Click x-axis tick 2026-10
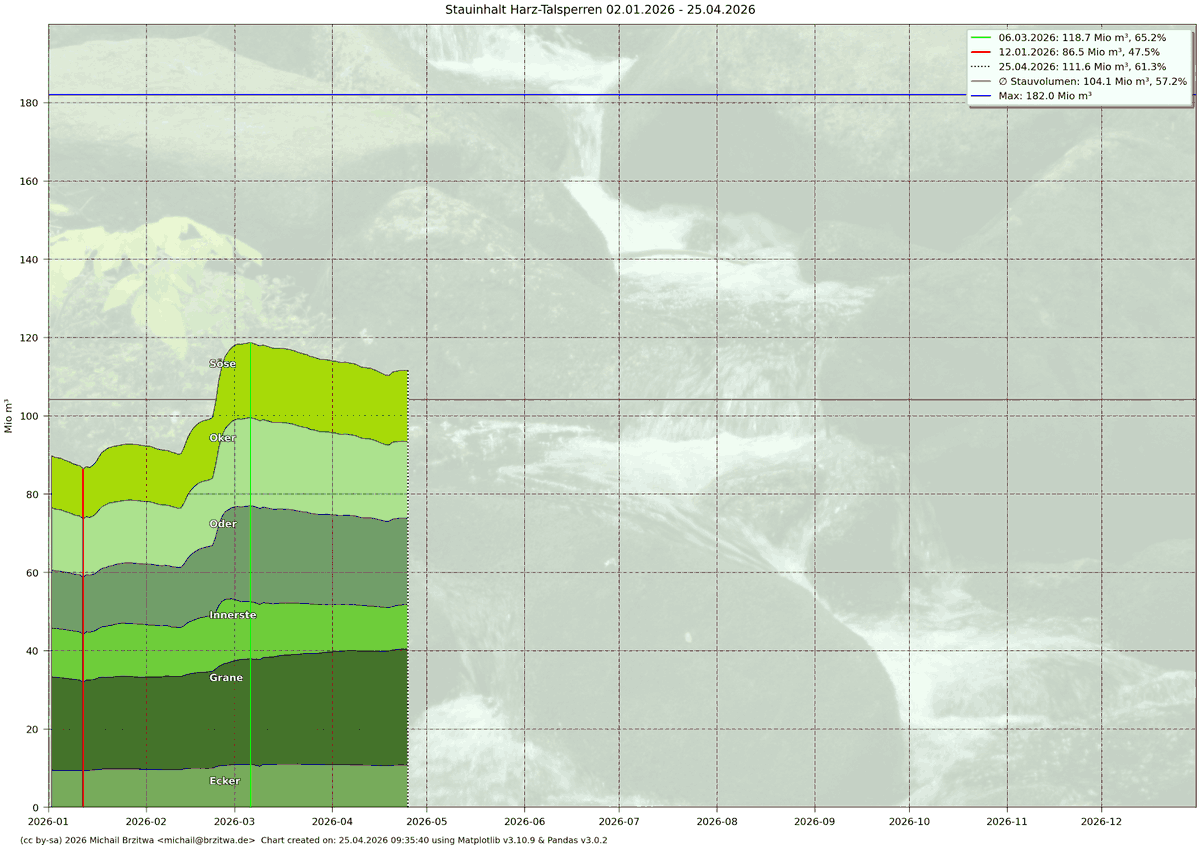 pyautogui.click(x=908, y=821)
